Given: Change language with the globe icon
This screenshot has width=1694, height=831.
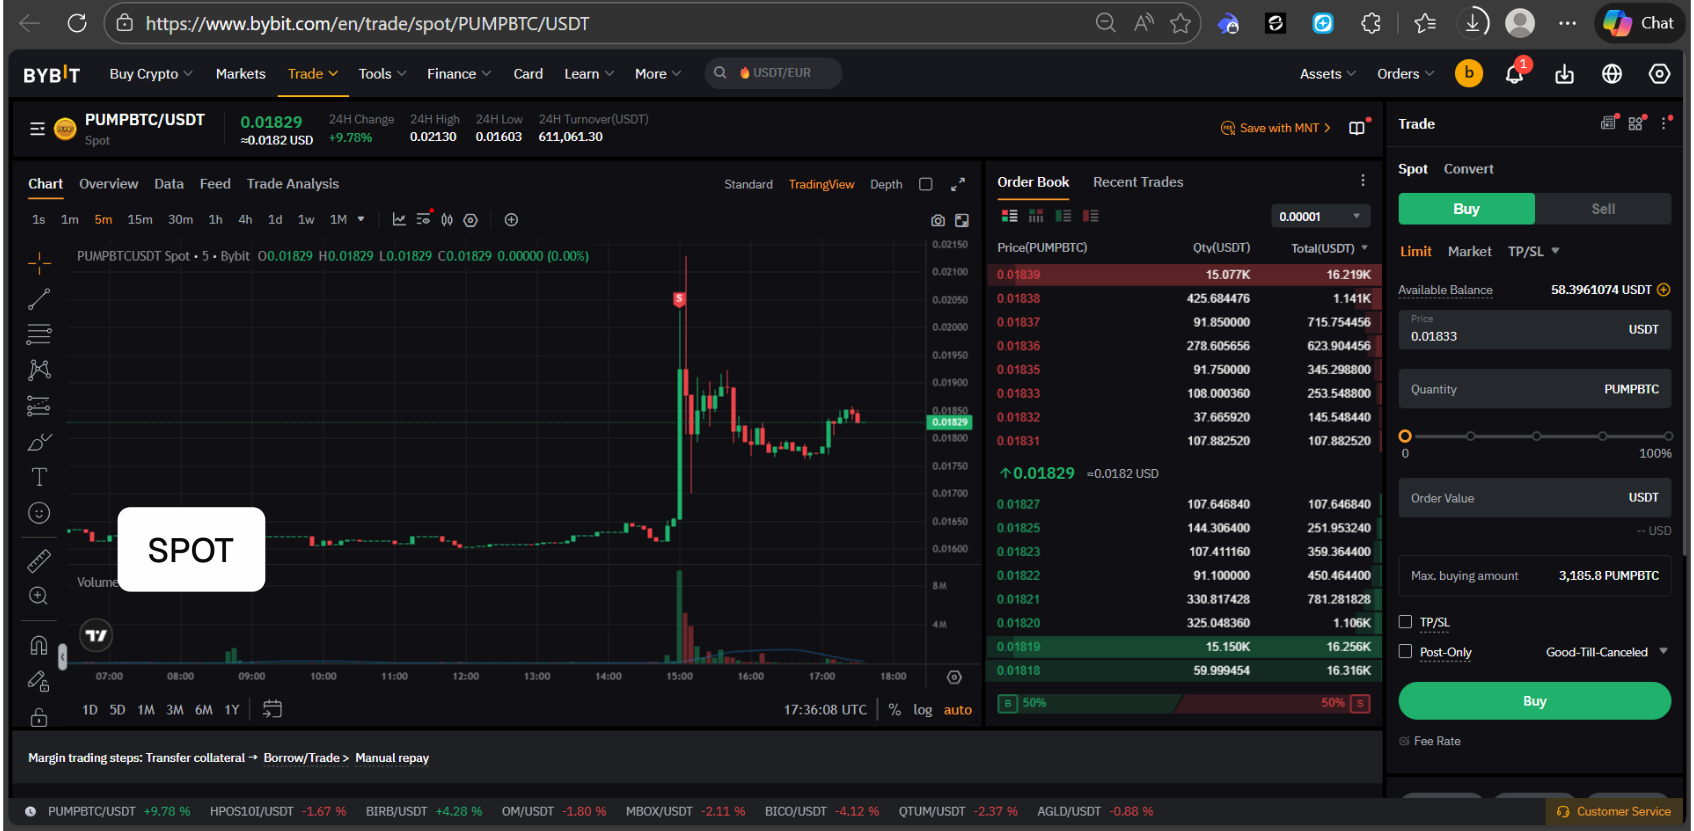Looking at the screenshot, I should pyautogui.click(x=1612, y=74).
